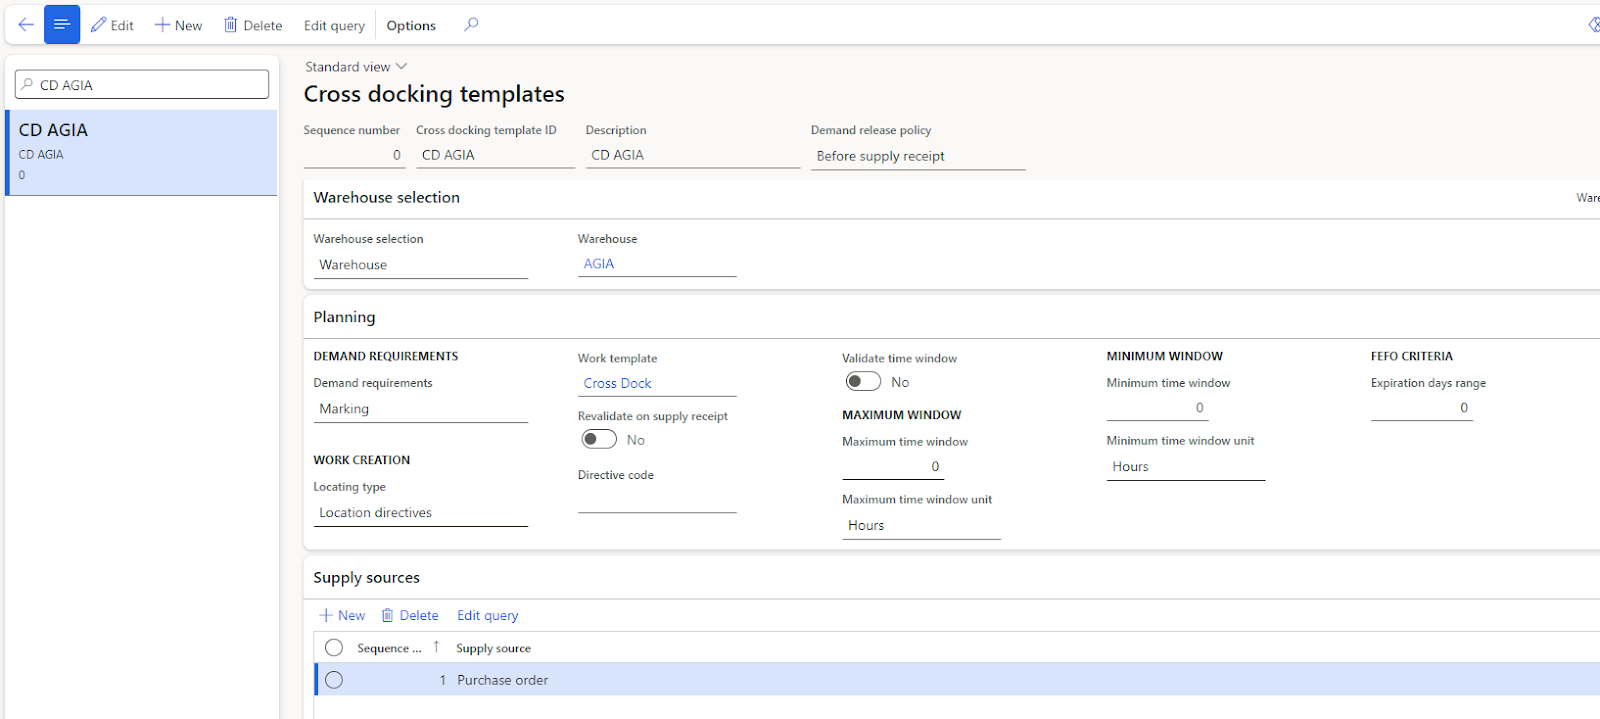Select the Purchase order row circle
The width and height of the screenshot is (1600, 719).
[x=334, y=680]
